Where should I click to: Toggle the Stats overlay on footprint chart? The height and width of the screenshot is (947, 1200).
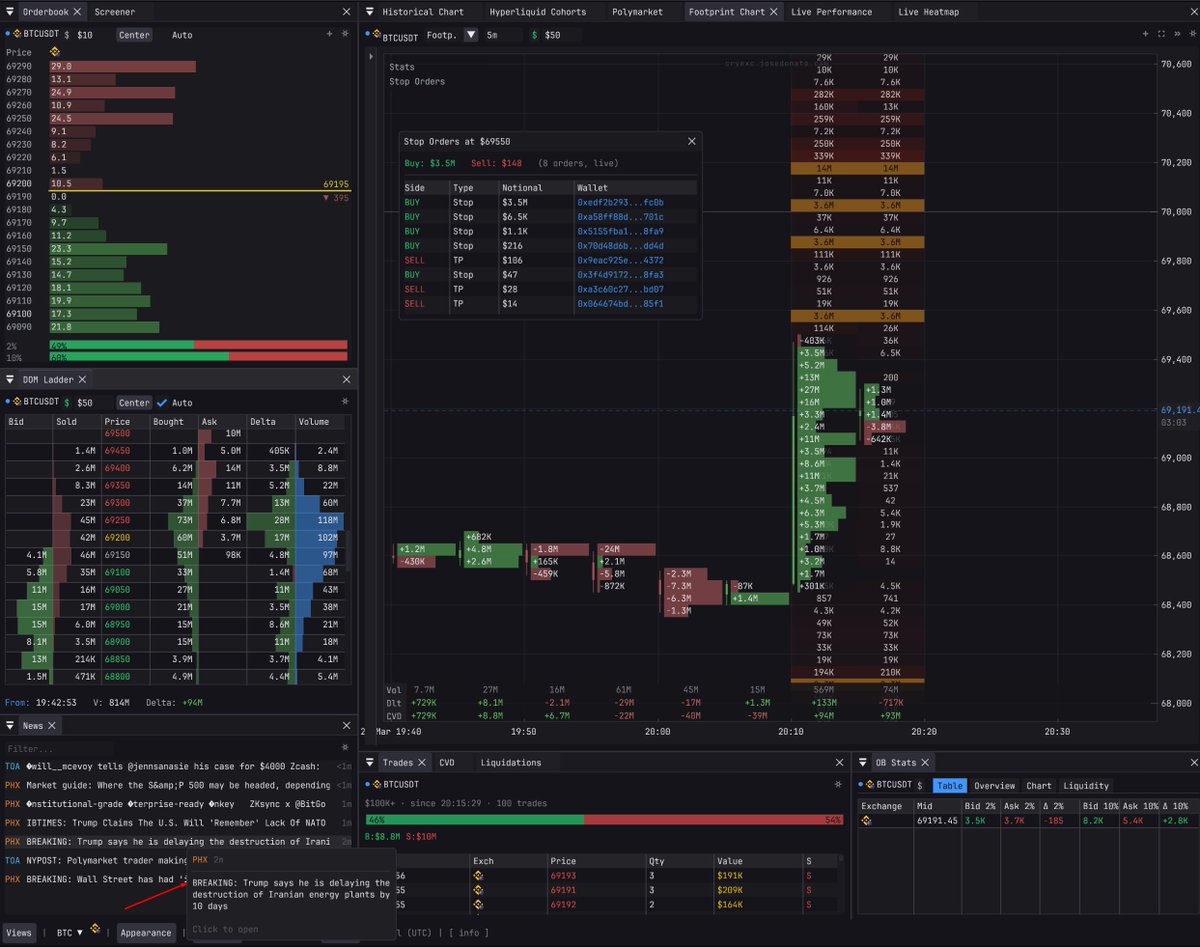pos(402,67)
